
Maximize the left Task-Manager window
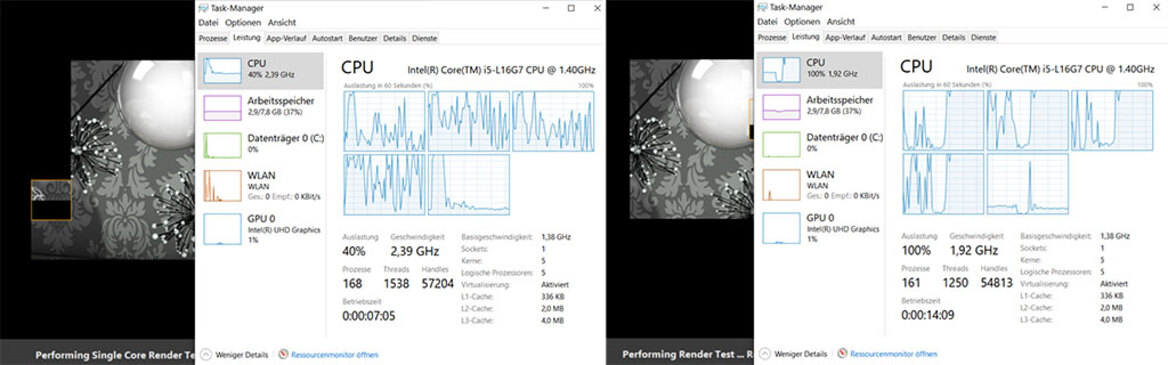(x=571, y=7)
